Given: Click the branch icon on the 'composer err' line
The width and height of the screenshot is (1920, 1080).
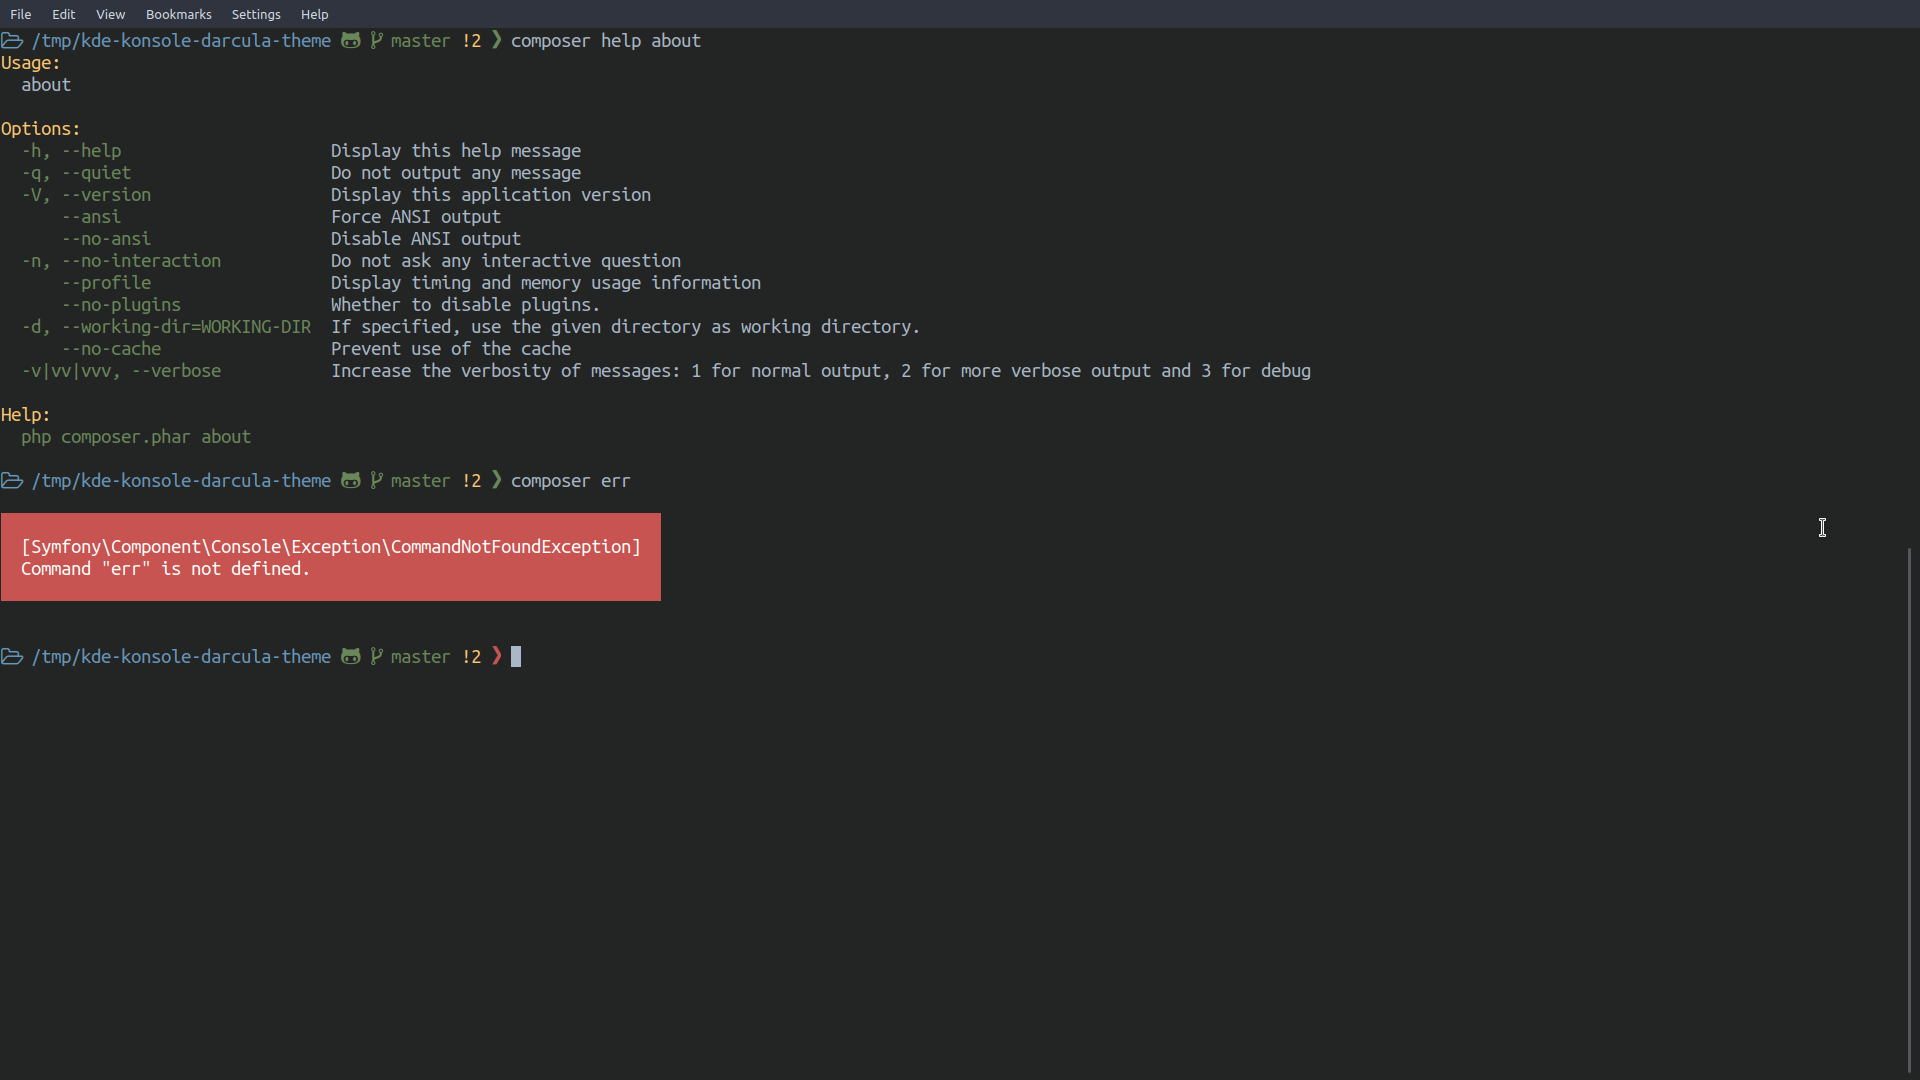Looking at the screenshot, I should click(377, 481).
